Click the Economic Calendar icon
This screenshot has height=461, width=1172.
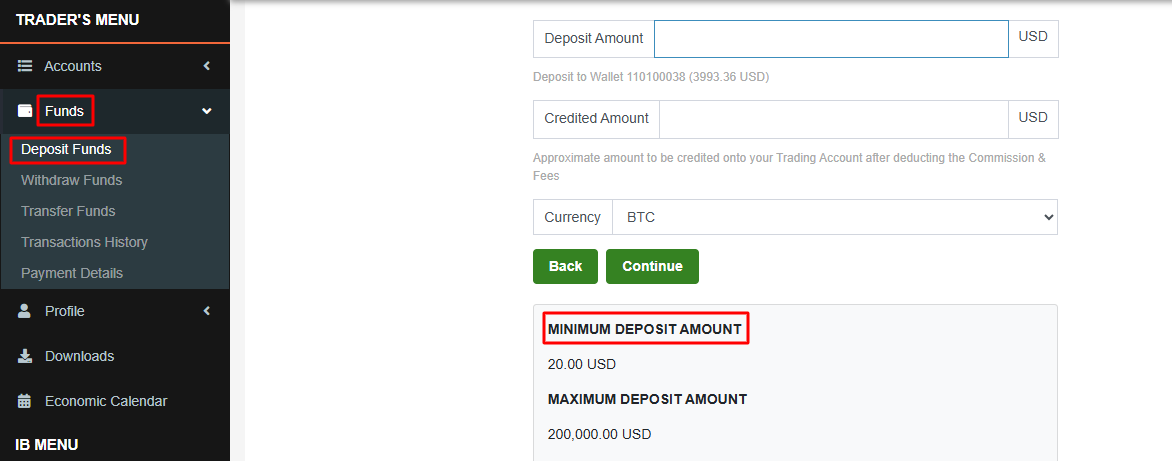24,401
